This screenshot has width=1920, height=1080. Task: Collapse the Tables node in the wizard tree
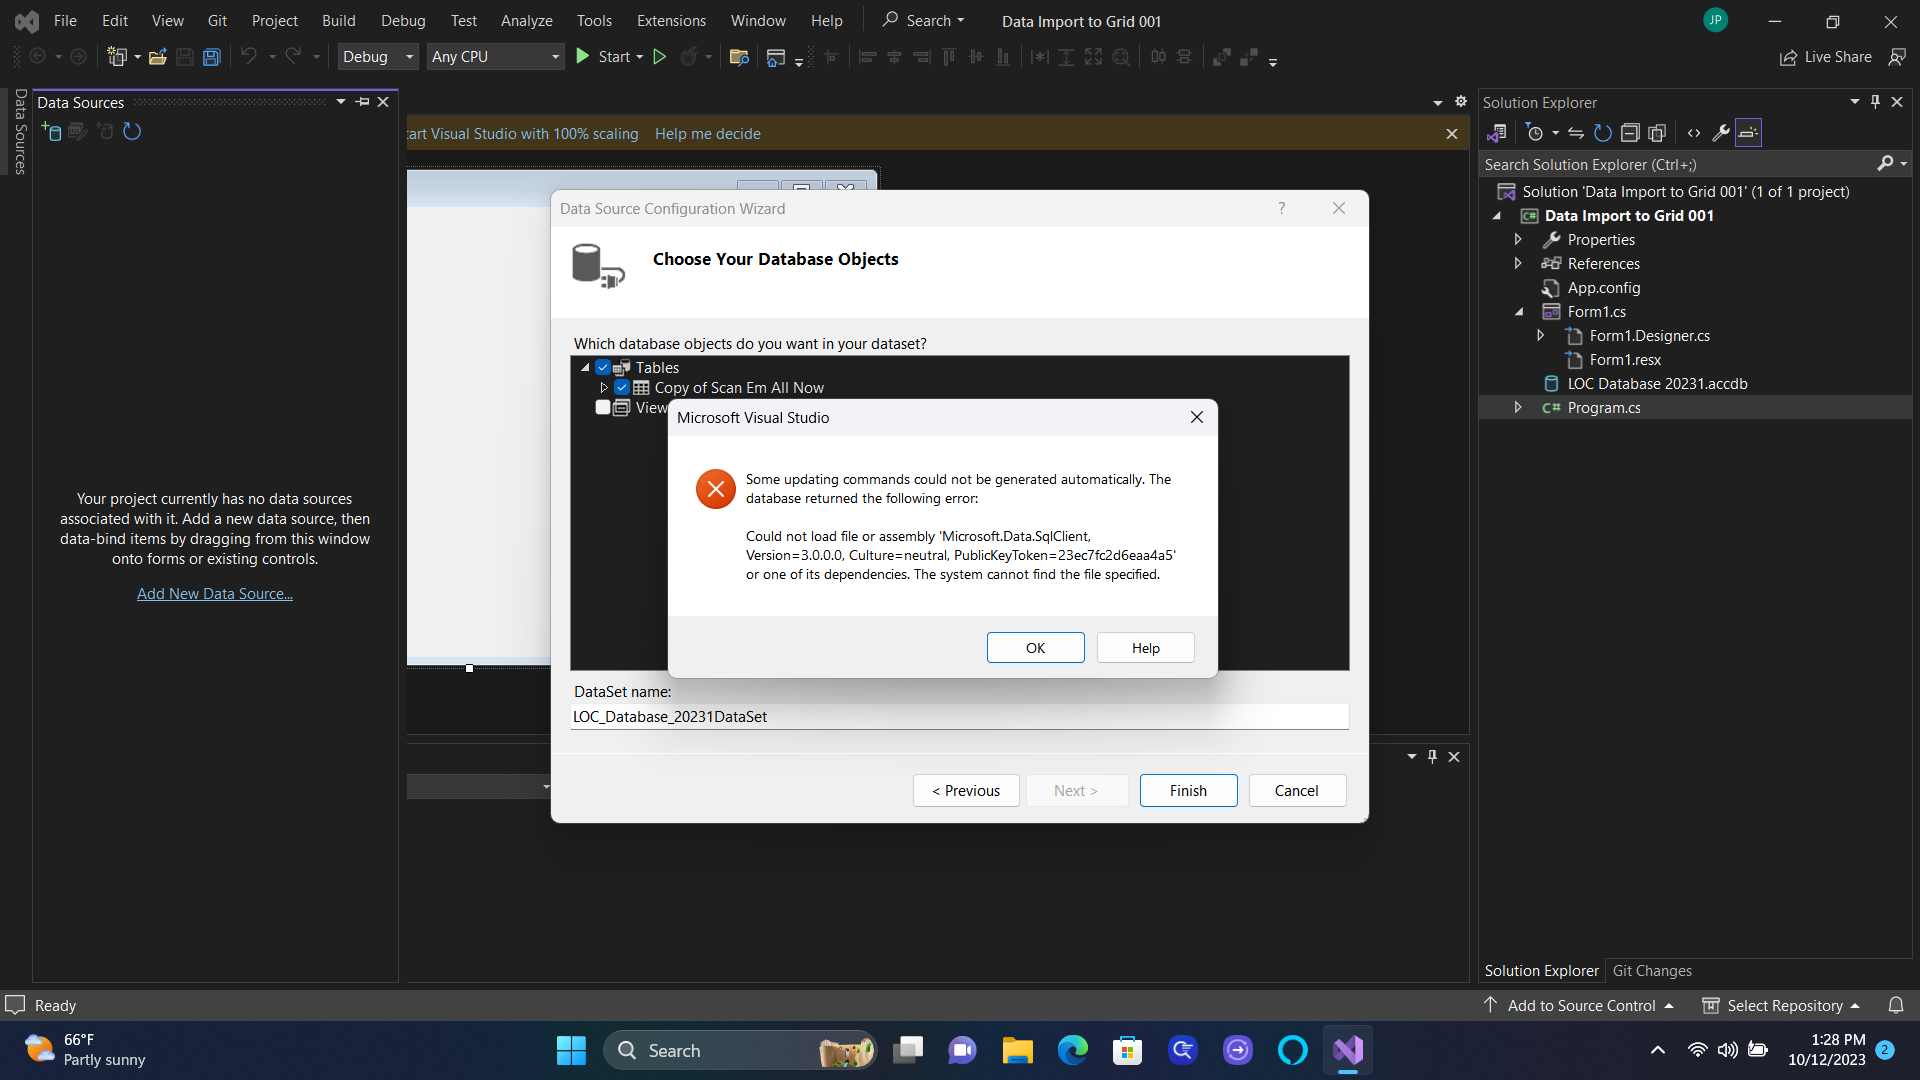(585, 368)
